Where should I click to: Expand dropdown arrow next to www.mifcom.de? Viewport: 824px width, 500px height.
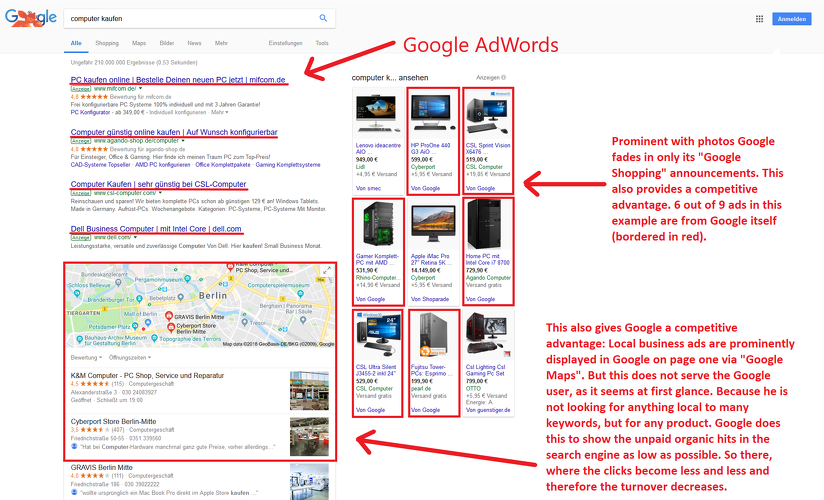[x=140, y=89]
